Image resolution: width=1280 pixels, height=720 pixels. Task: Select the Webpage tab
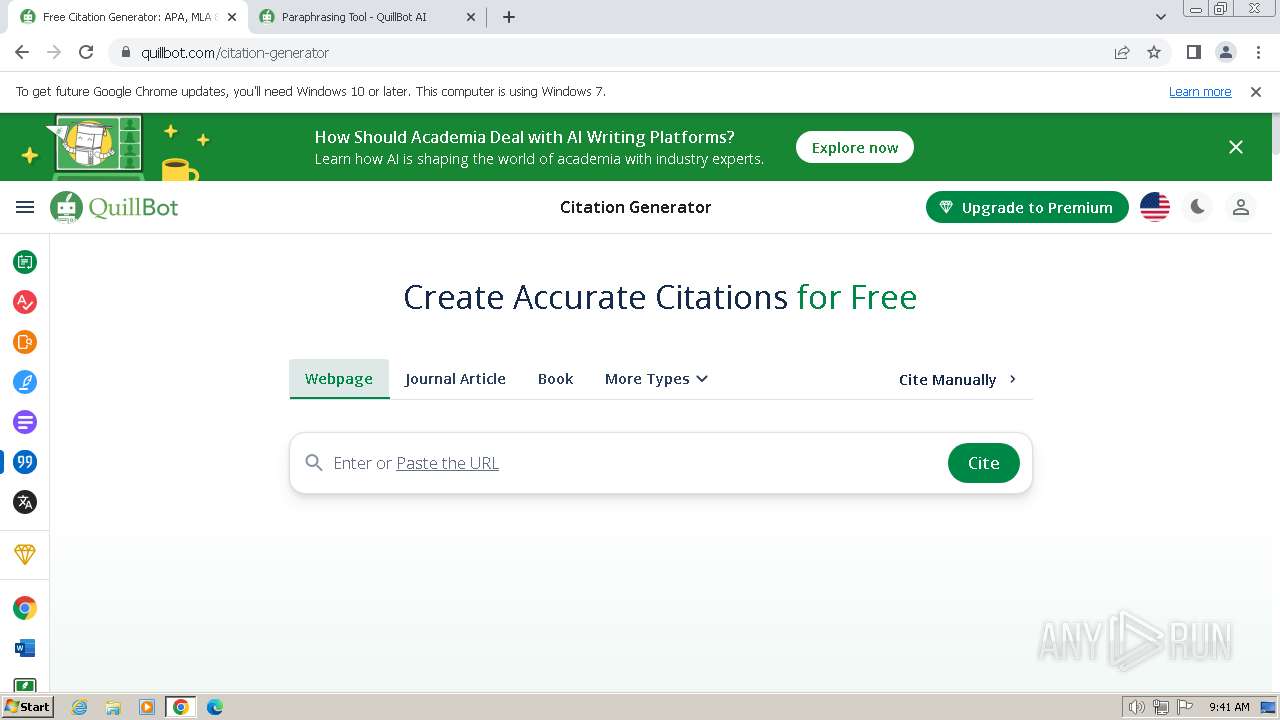tap(339, 379)
